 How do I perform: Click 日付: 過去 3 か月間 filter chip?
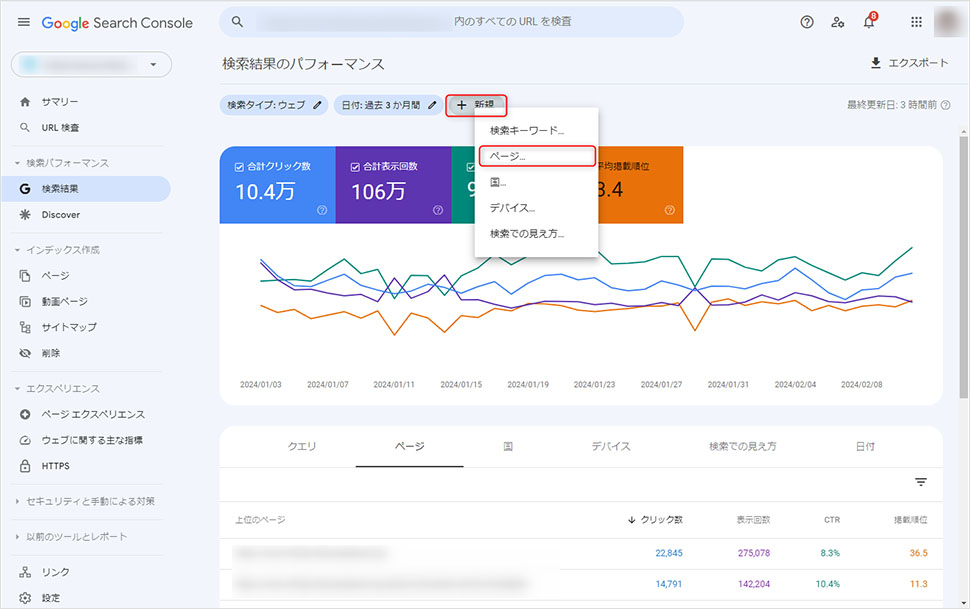[x=389, y=105]
